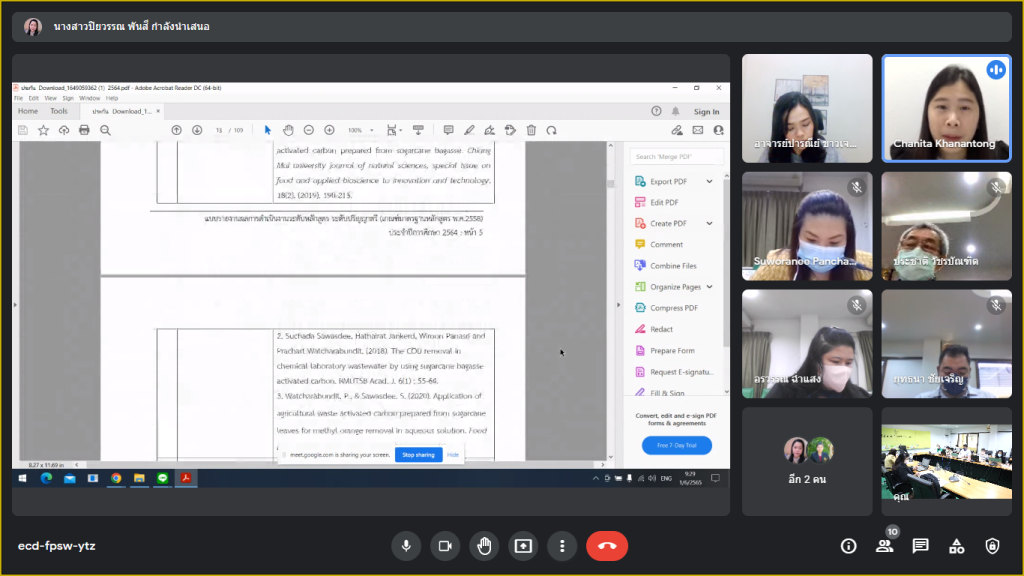
Task: Click the Hide link on sharing bar
Action: tap(453, 455)
